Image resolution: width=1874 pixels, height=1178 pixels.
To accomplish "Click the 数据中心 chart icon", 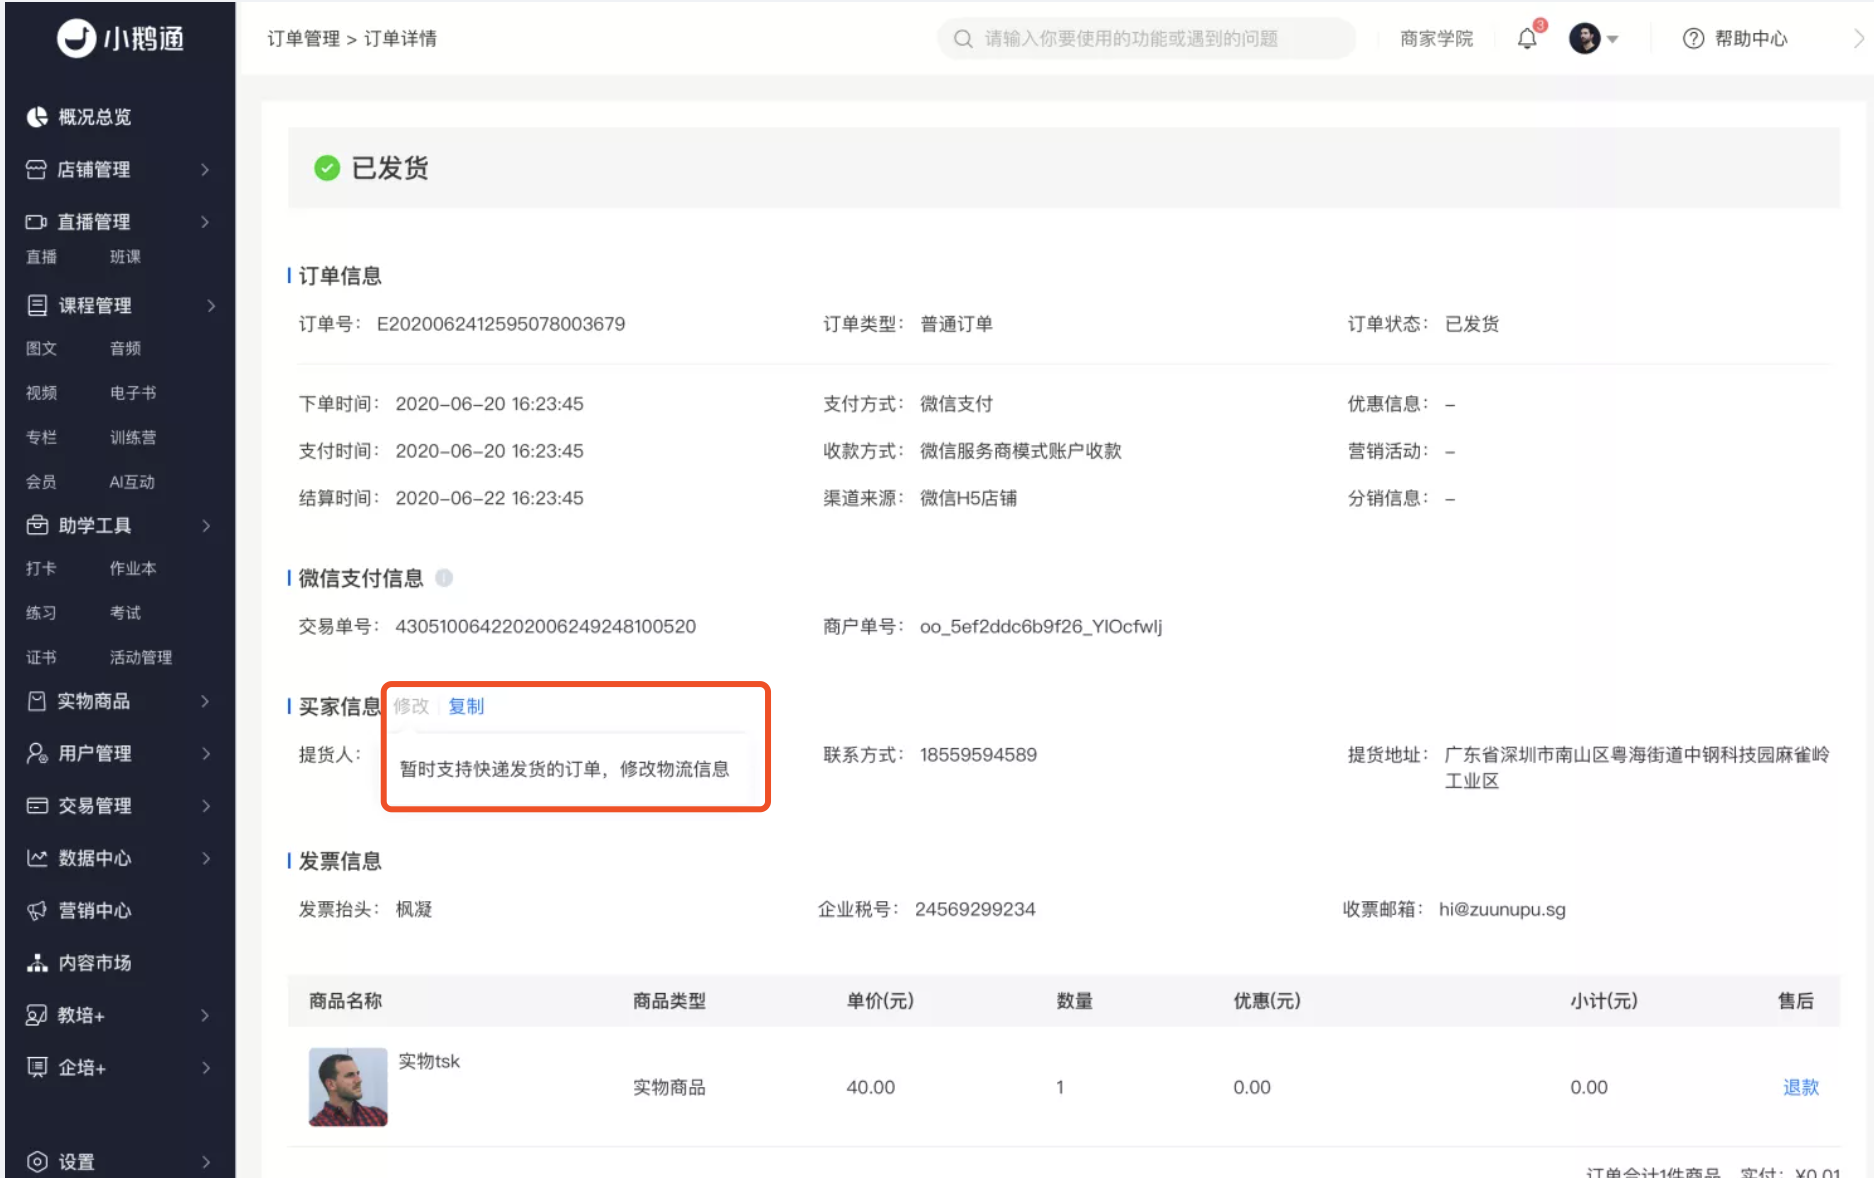I will click(37, 858).
